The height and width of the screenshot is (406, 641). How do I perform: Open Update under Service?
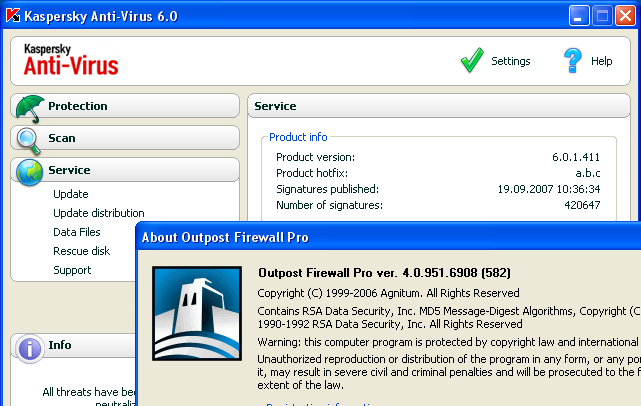[71, 194]
